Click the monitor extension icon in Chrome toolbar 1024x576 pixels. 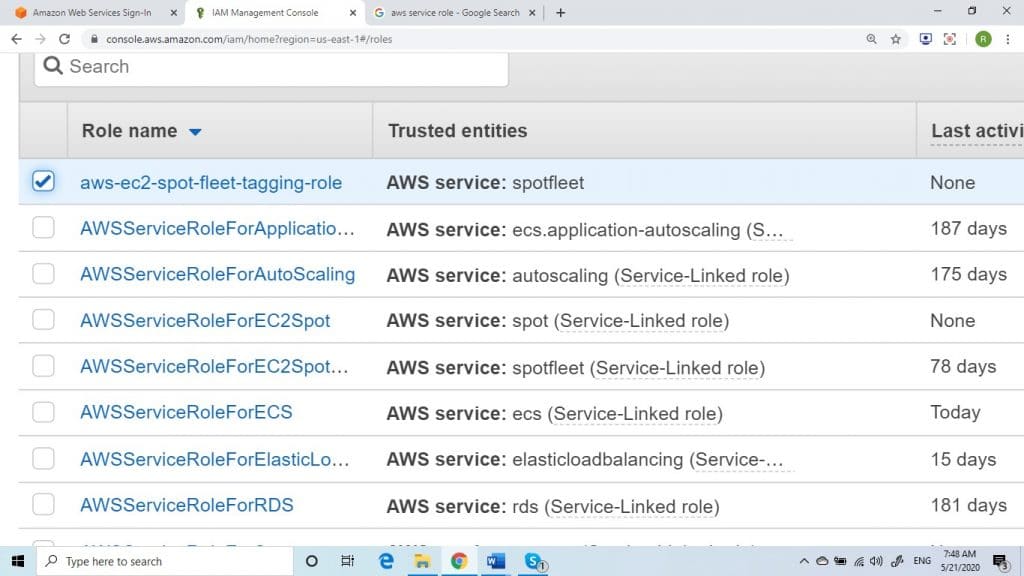tap(925, 39)
